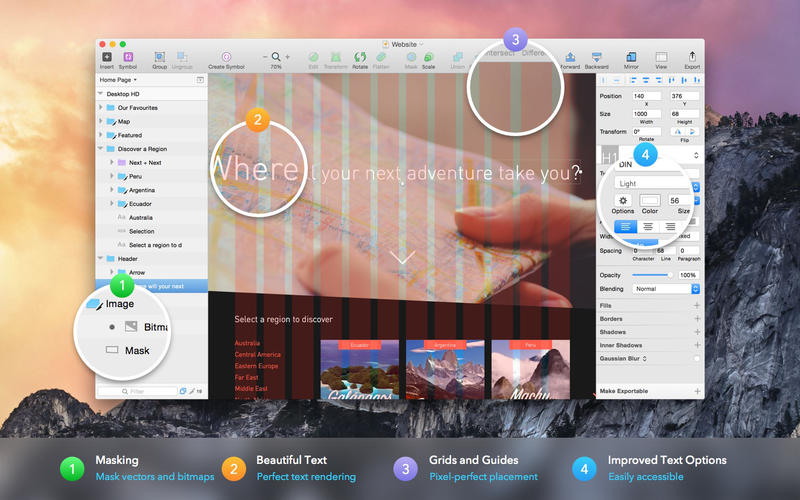Click the Export toolbar icon

point(691,57)
